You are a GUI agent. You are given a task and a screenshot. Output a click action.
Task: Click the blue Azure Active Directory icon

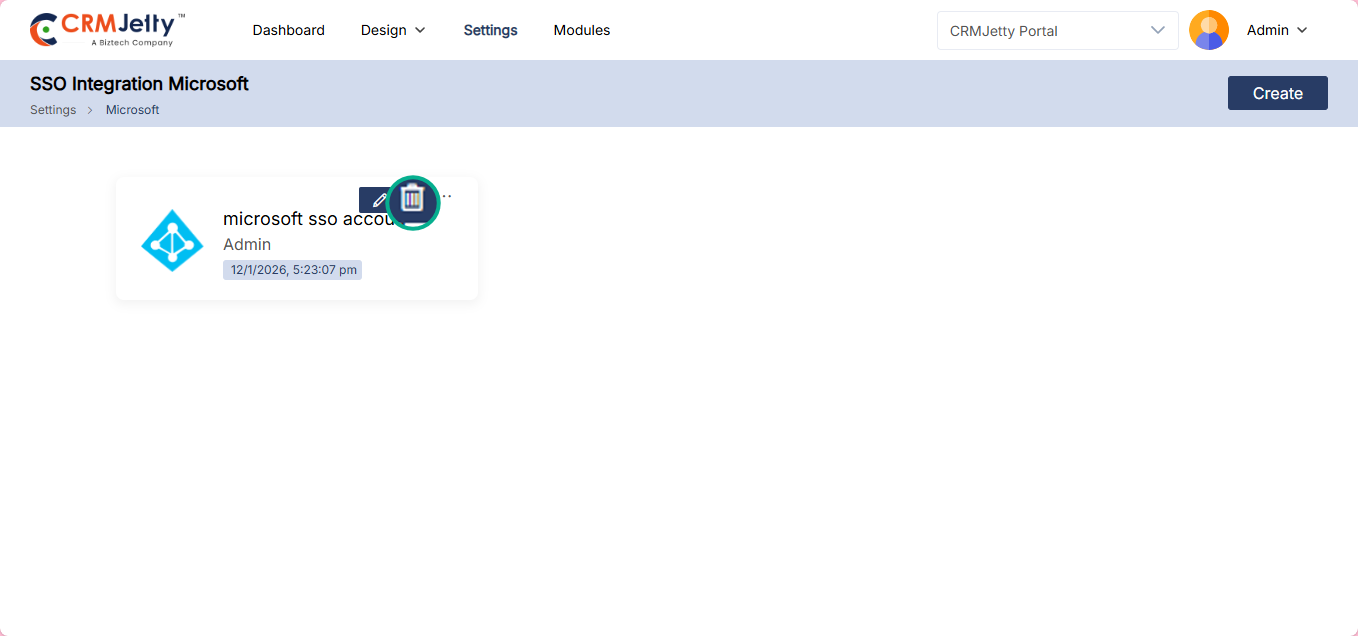point(172,240)
